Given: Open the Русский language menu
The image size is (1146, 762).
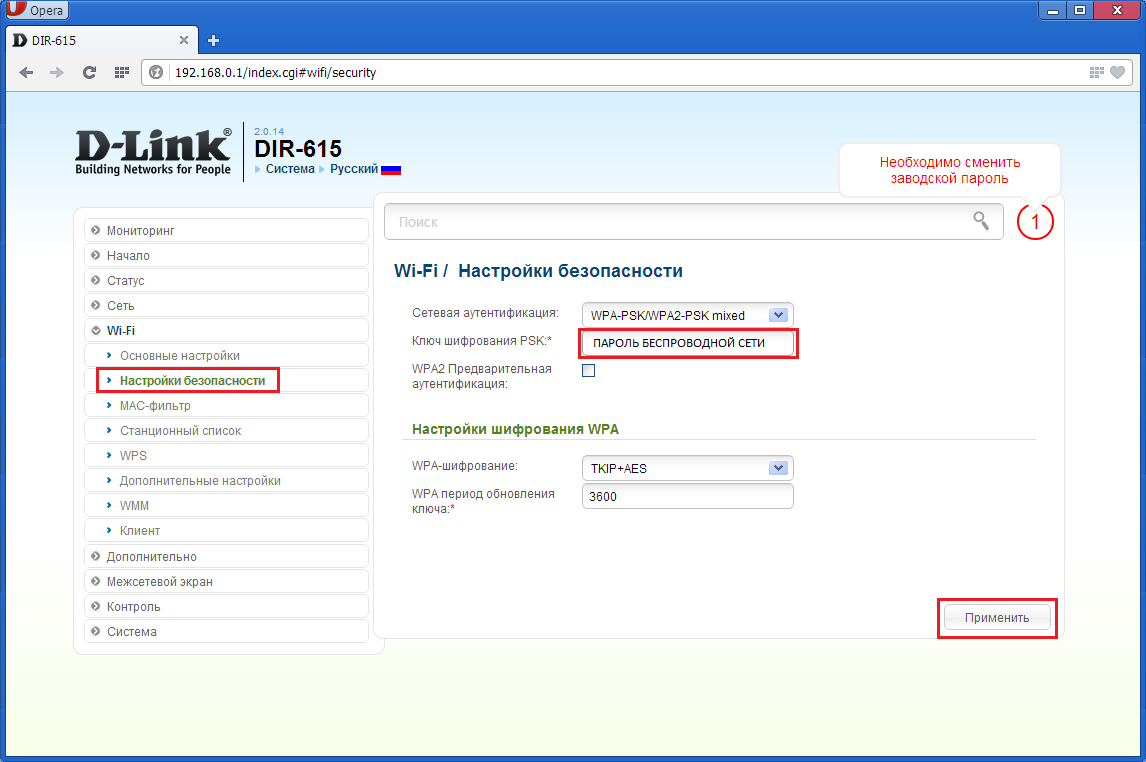Looking at the screenshot, I should (x=354, y=169).
